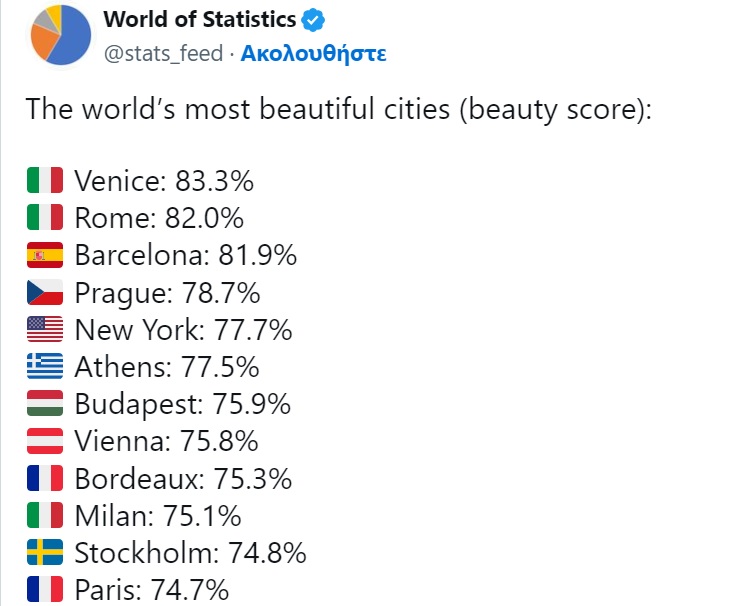The width and height of the screenshot is (735, 606).
Task: Click the Italian flag beside Milan
Action: pos(45,516)
